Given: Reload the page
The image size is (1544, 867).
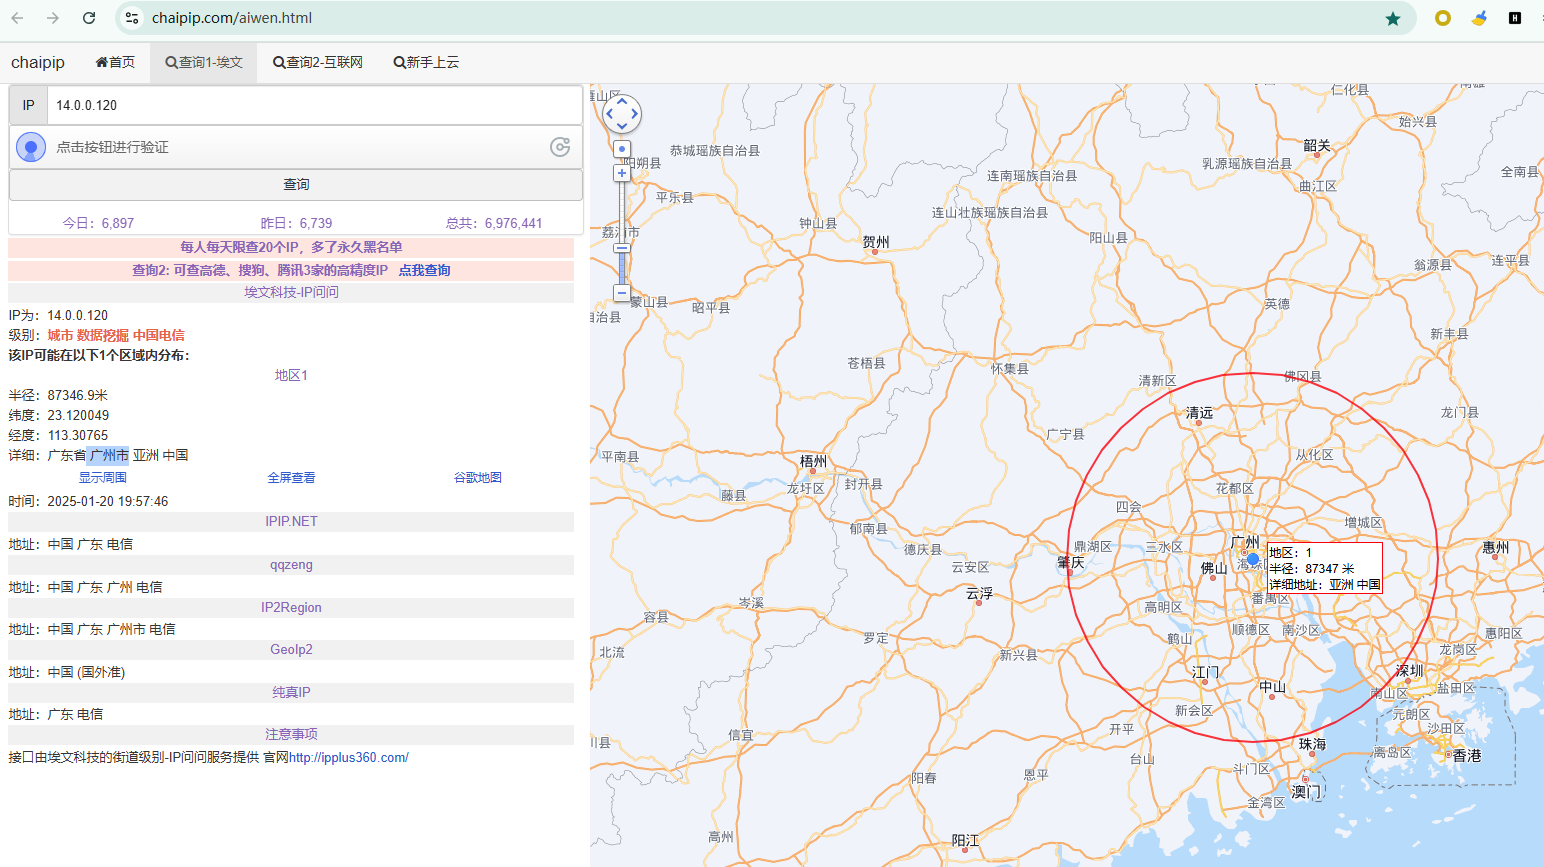Looking at the screenshot, I should click(x=89, y=18).
